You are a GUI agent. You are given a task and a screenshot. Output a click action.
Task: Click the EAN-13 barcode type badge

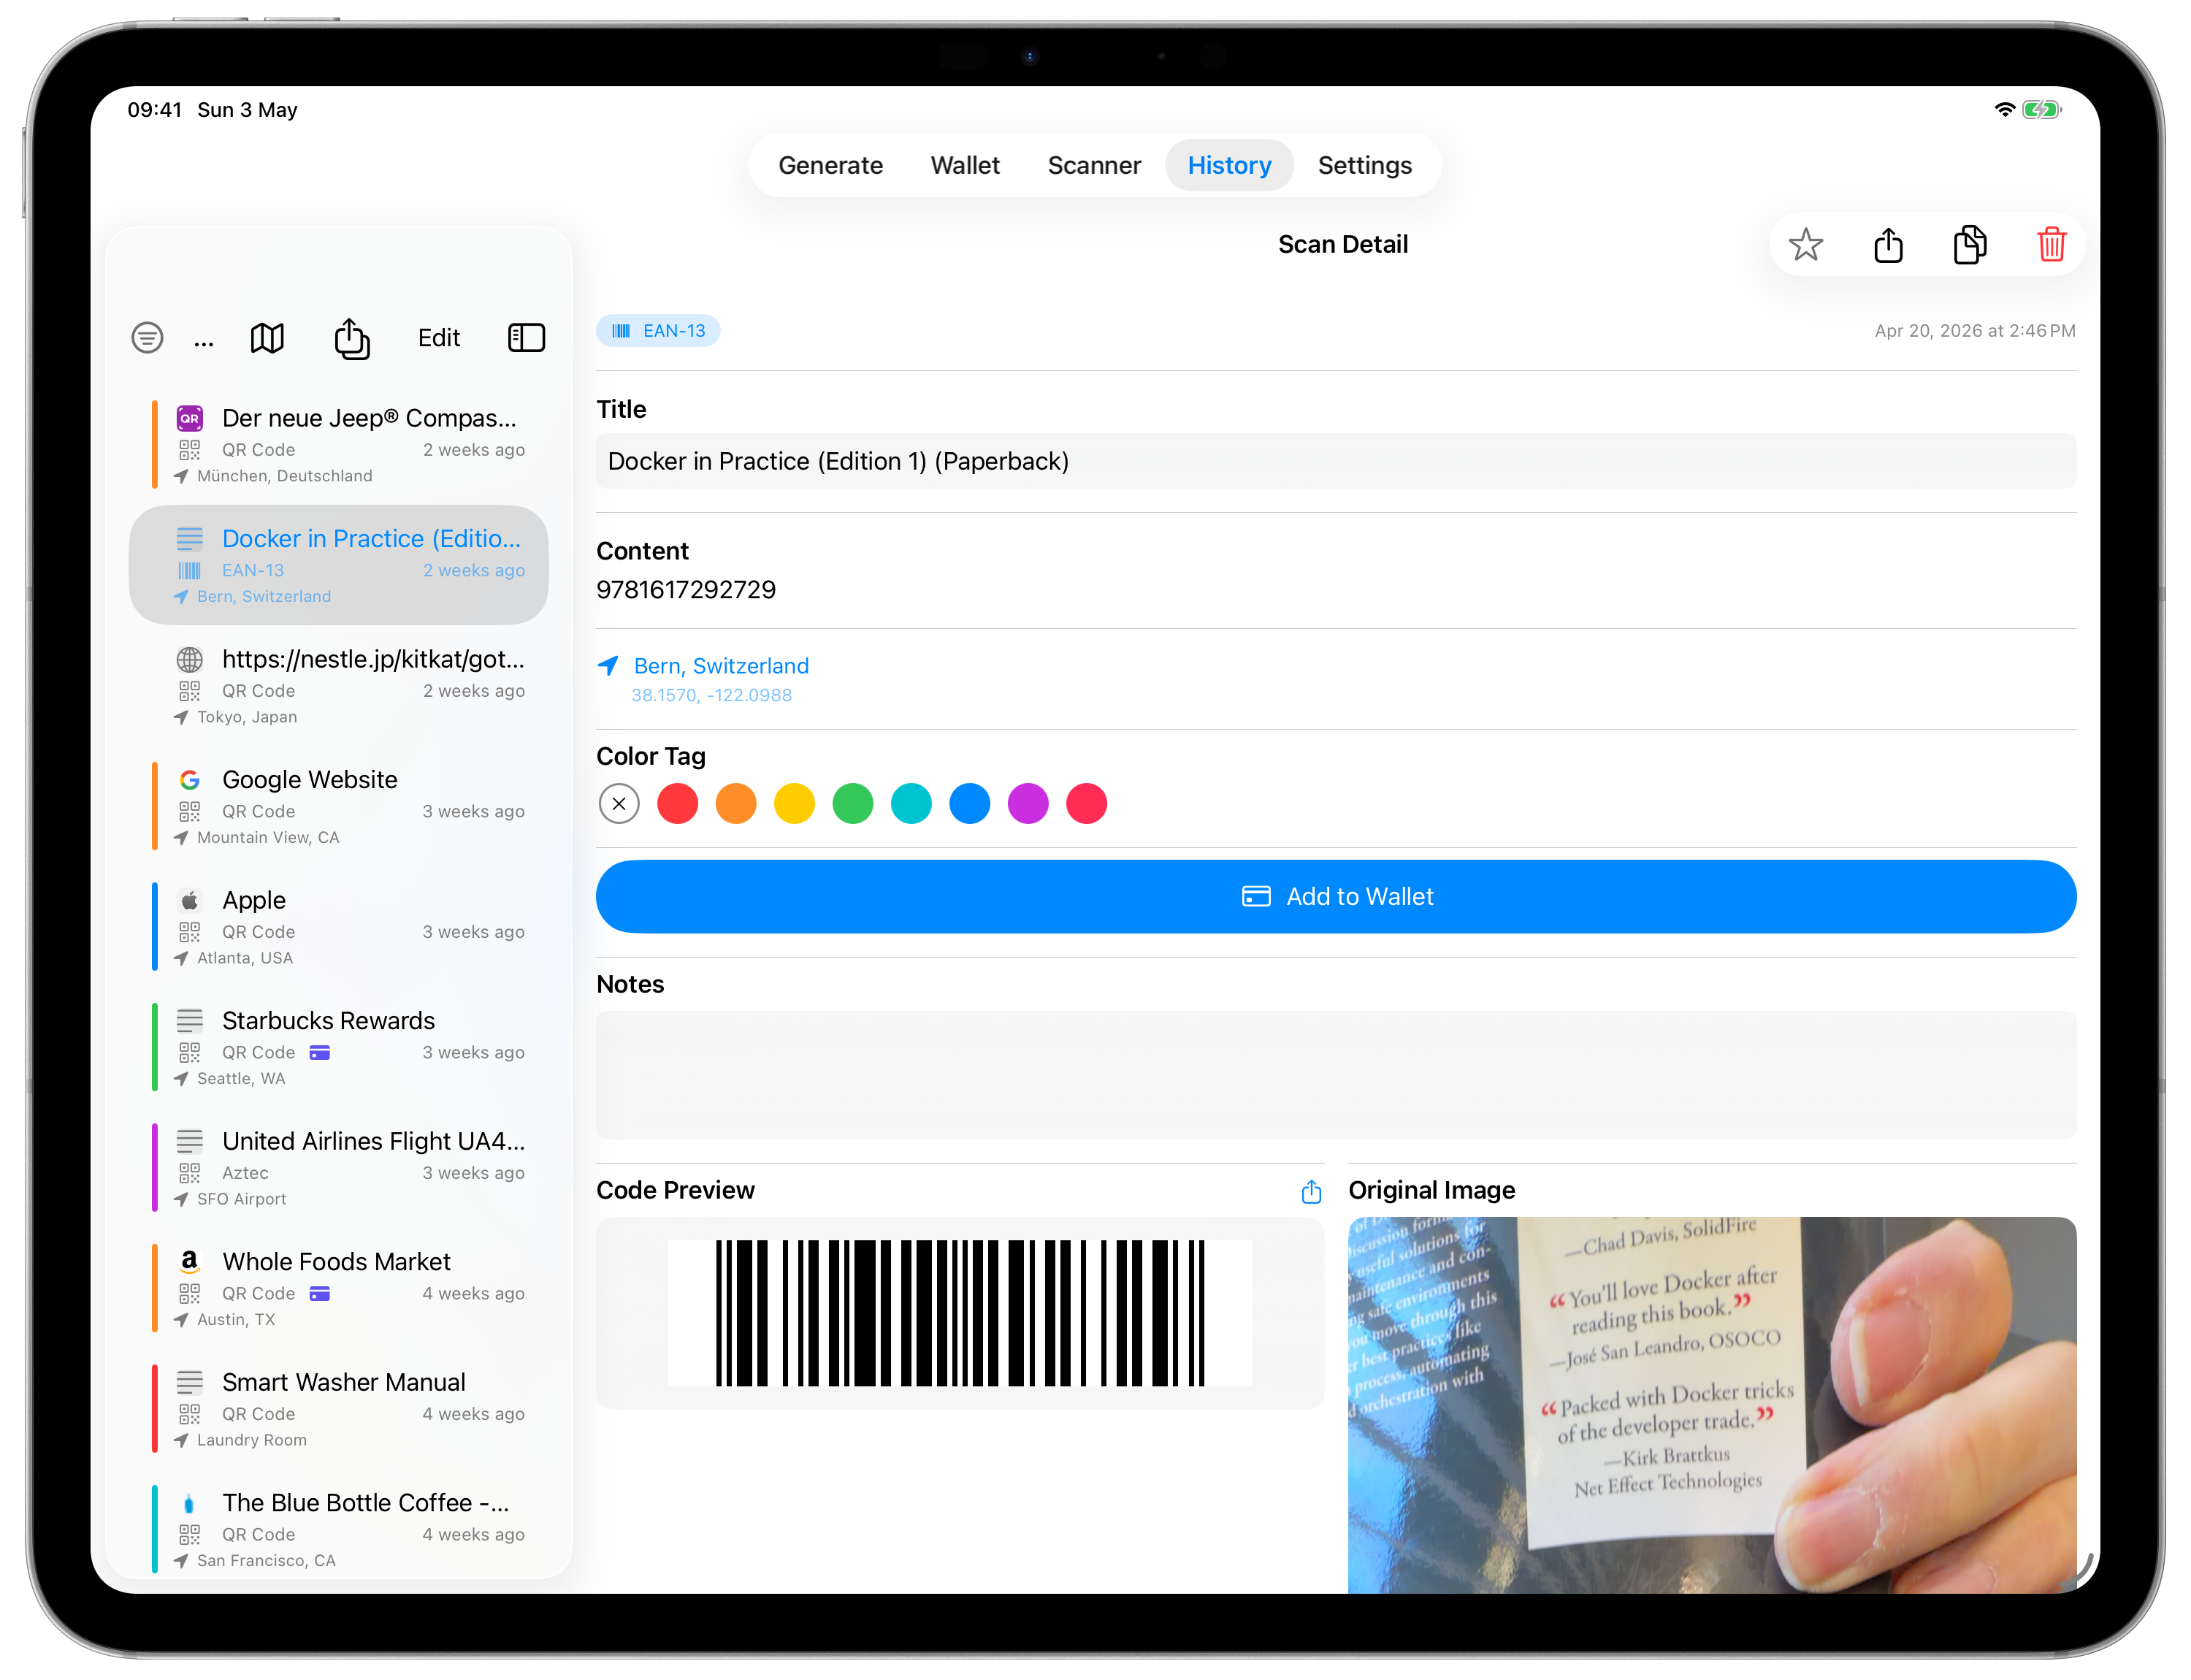[658, 331]
